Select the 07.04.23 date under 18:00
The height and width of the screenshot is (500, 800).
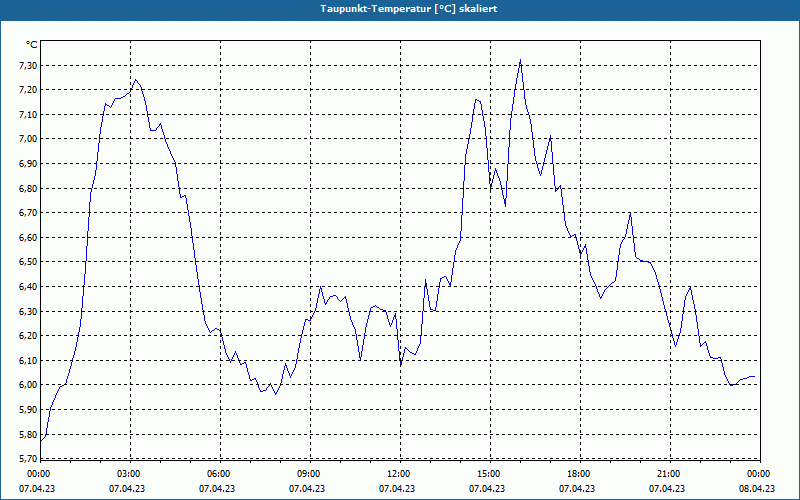point(577,489)
